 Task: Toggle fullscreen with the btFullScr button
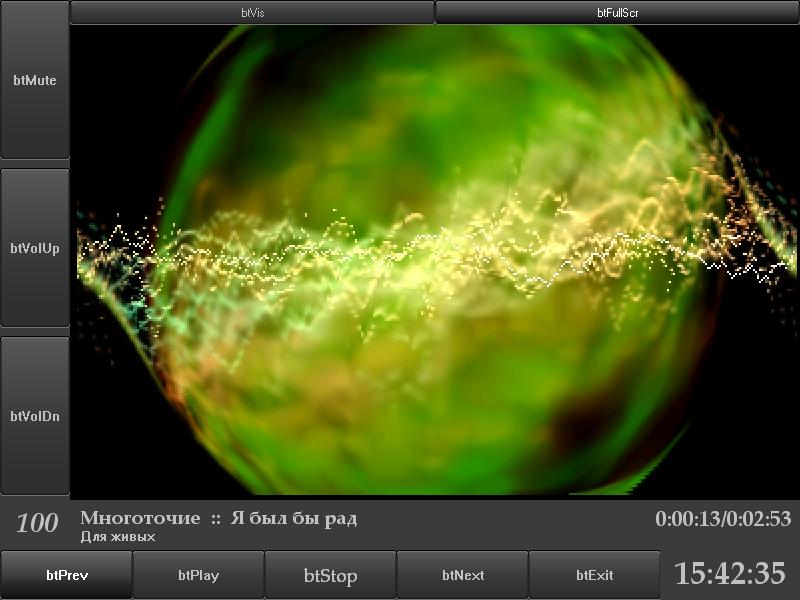[x=617, y=12]
